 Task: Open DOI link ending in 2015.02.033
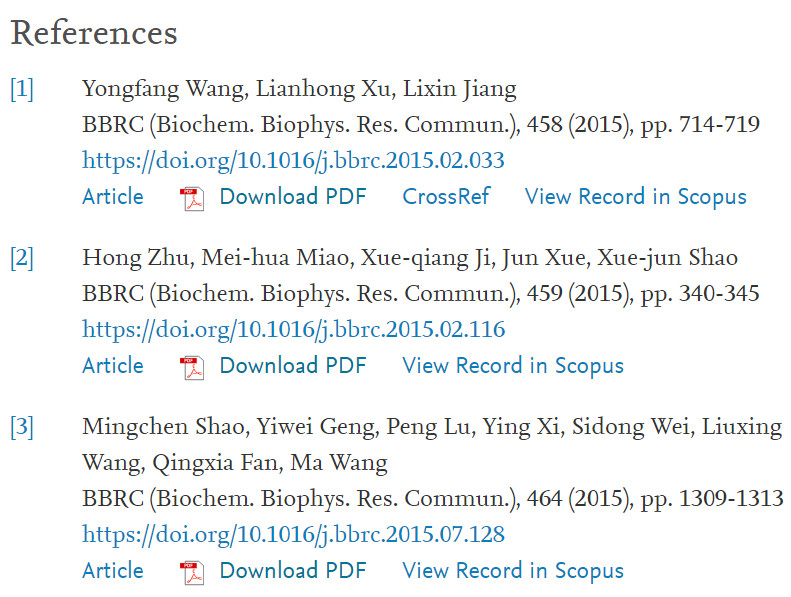pos(293,160)
